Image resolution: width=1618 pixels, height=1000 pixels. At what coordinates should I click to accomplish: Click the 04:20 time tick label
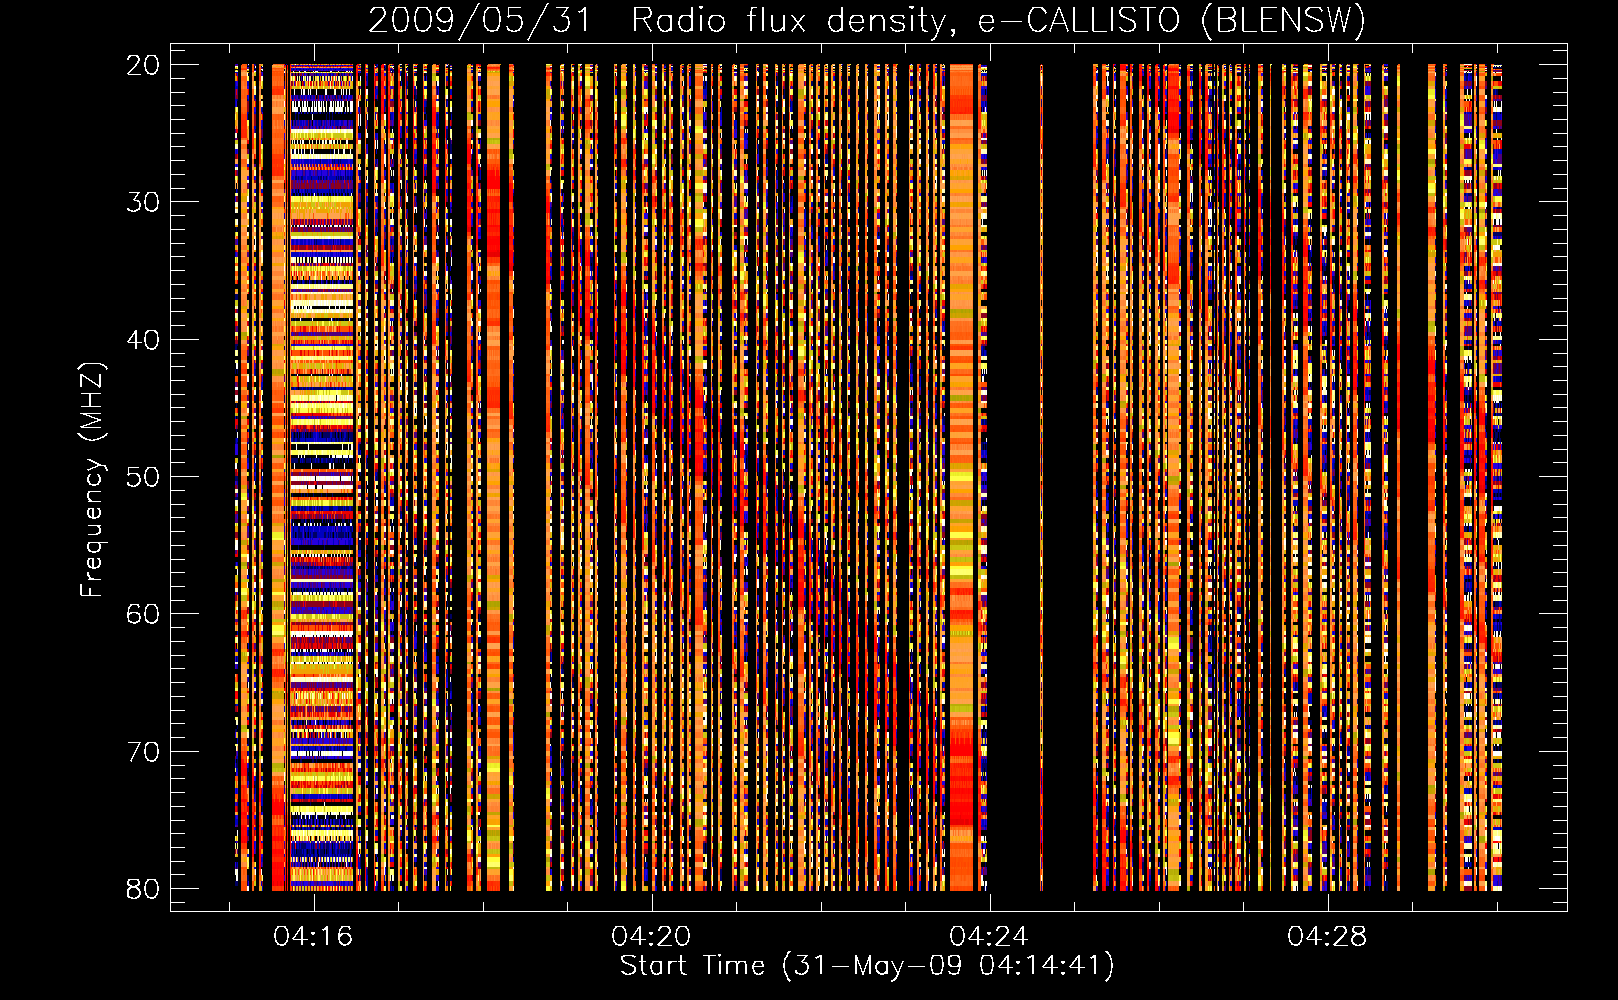(x=651, y=937)
